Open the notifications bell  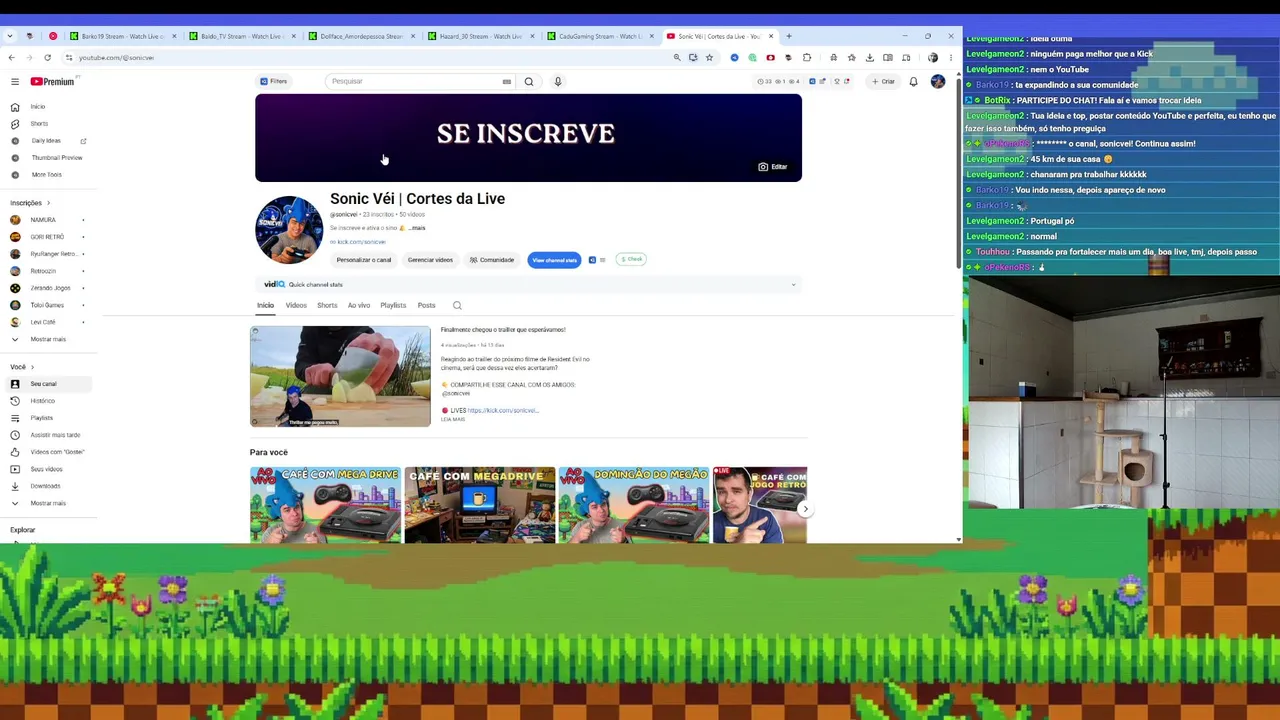tap(913, 81)
